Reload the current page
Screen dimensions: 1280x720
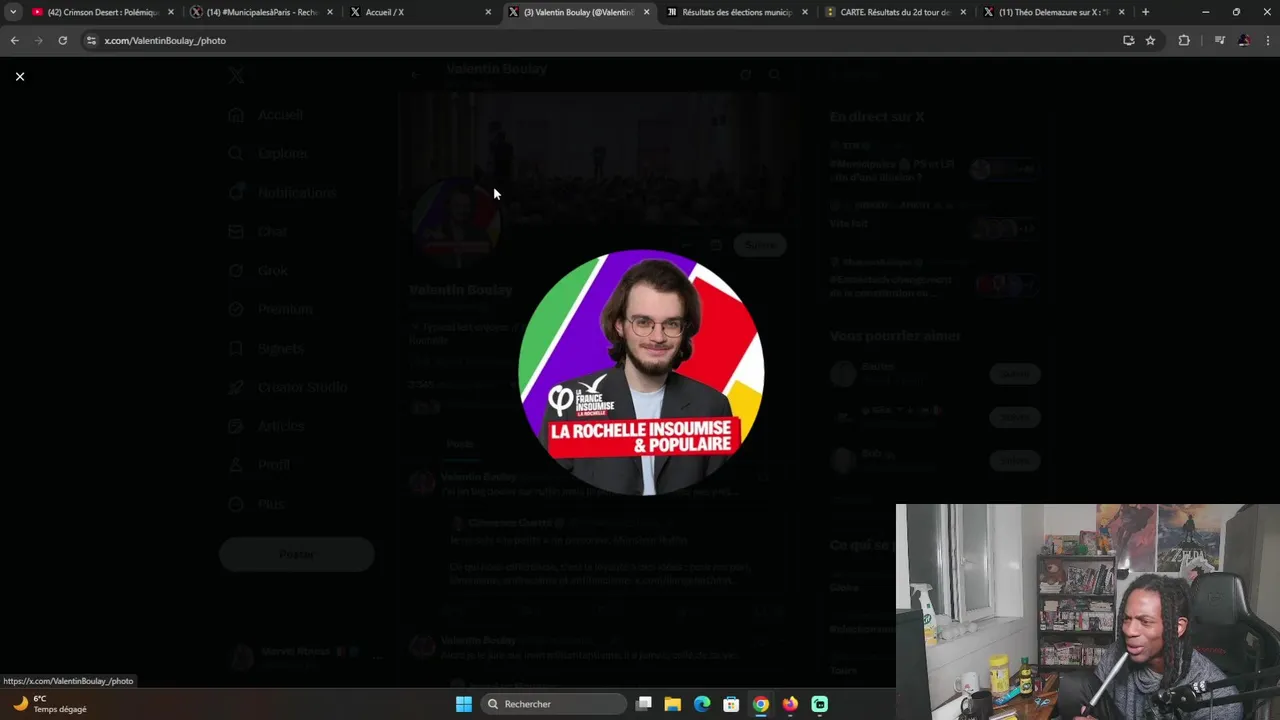click(62, 40)
